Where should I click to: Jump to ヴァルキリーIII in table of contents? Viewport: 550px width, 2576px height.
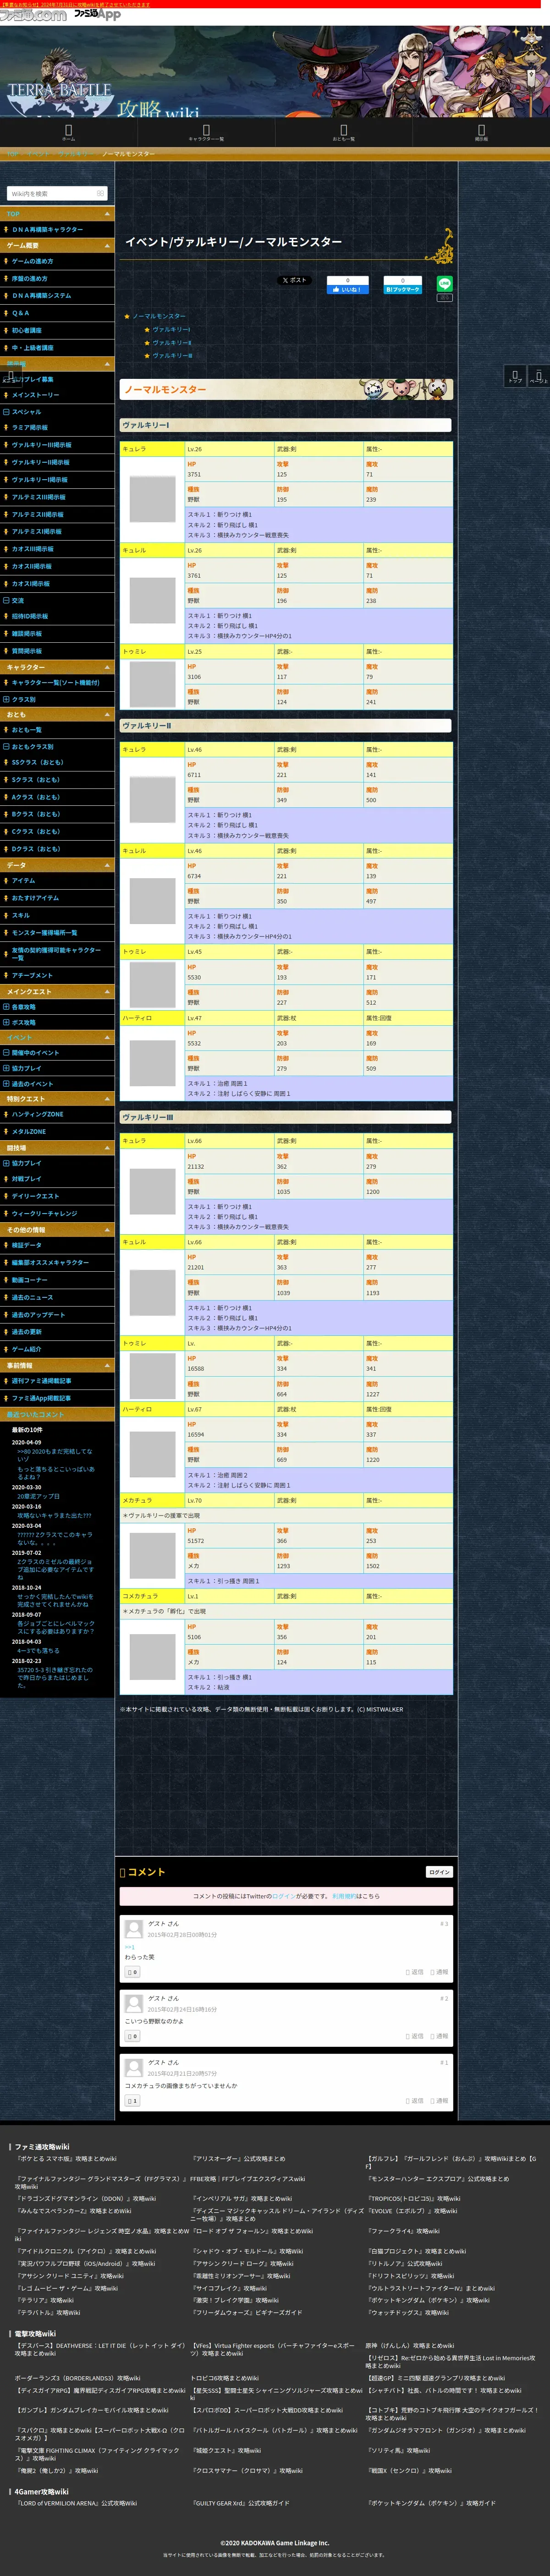173,355
